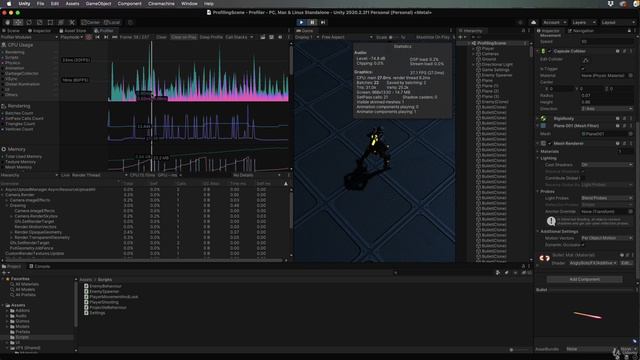This screenshot has width=640, height=360.
Task: Open cloud services icon
Action: point(533,22)
